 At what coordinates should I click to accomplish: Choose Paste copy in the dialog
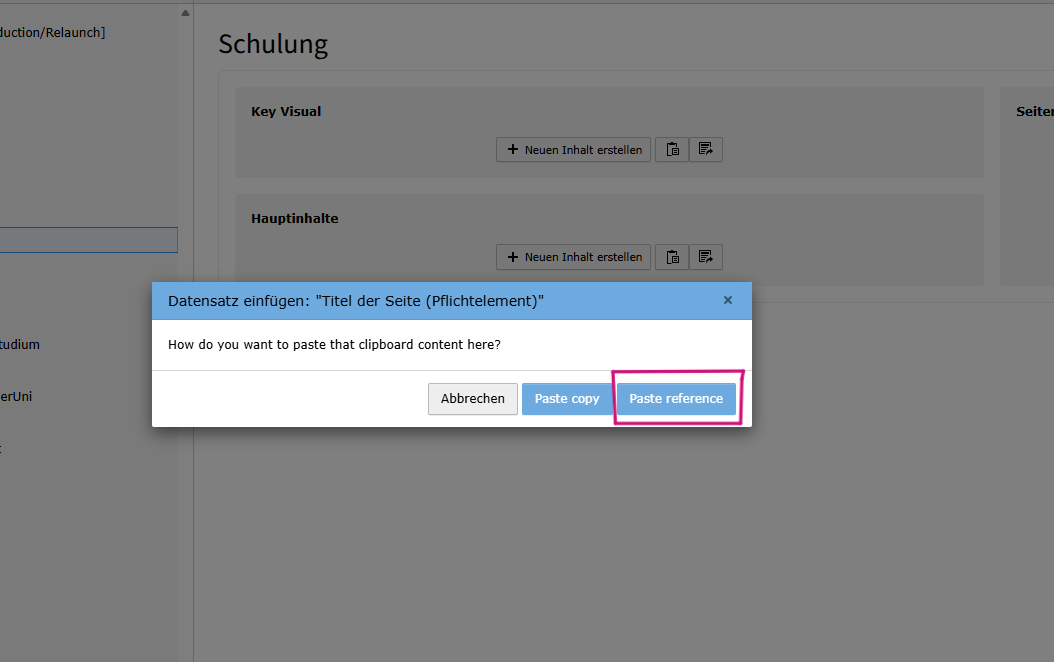coord(567,398)
